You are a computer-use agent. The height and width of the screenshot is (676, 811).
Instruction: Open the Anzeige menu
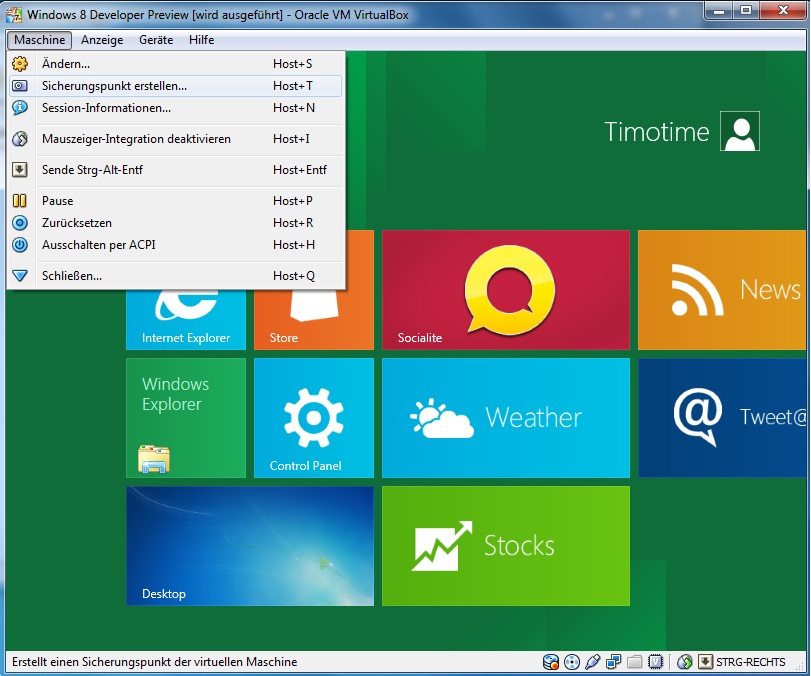[102, 40]
